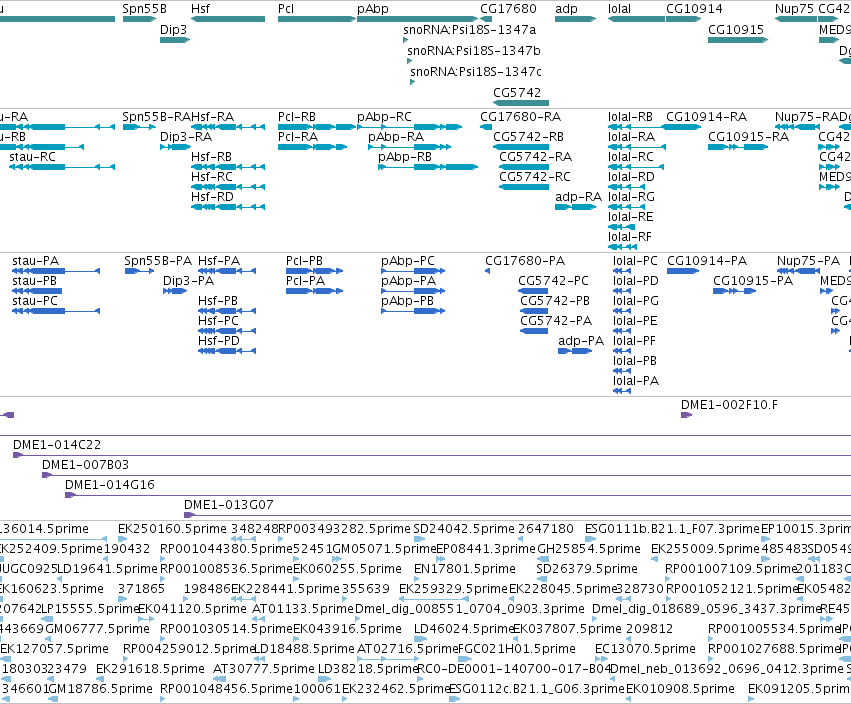Select the Hsf-RB transcript label
The width and height of the screenshot is (851, 704).
(x=211, y=157)
